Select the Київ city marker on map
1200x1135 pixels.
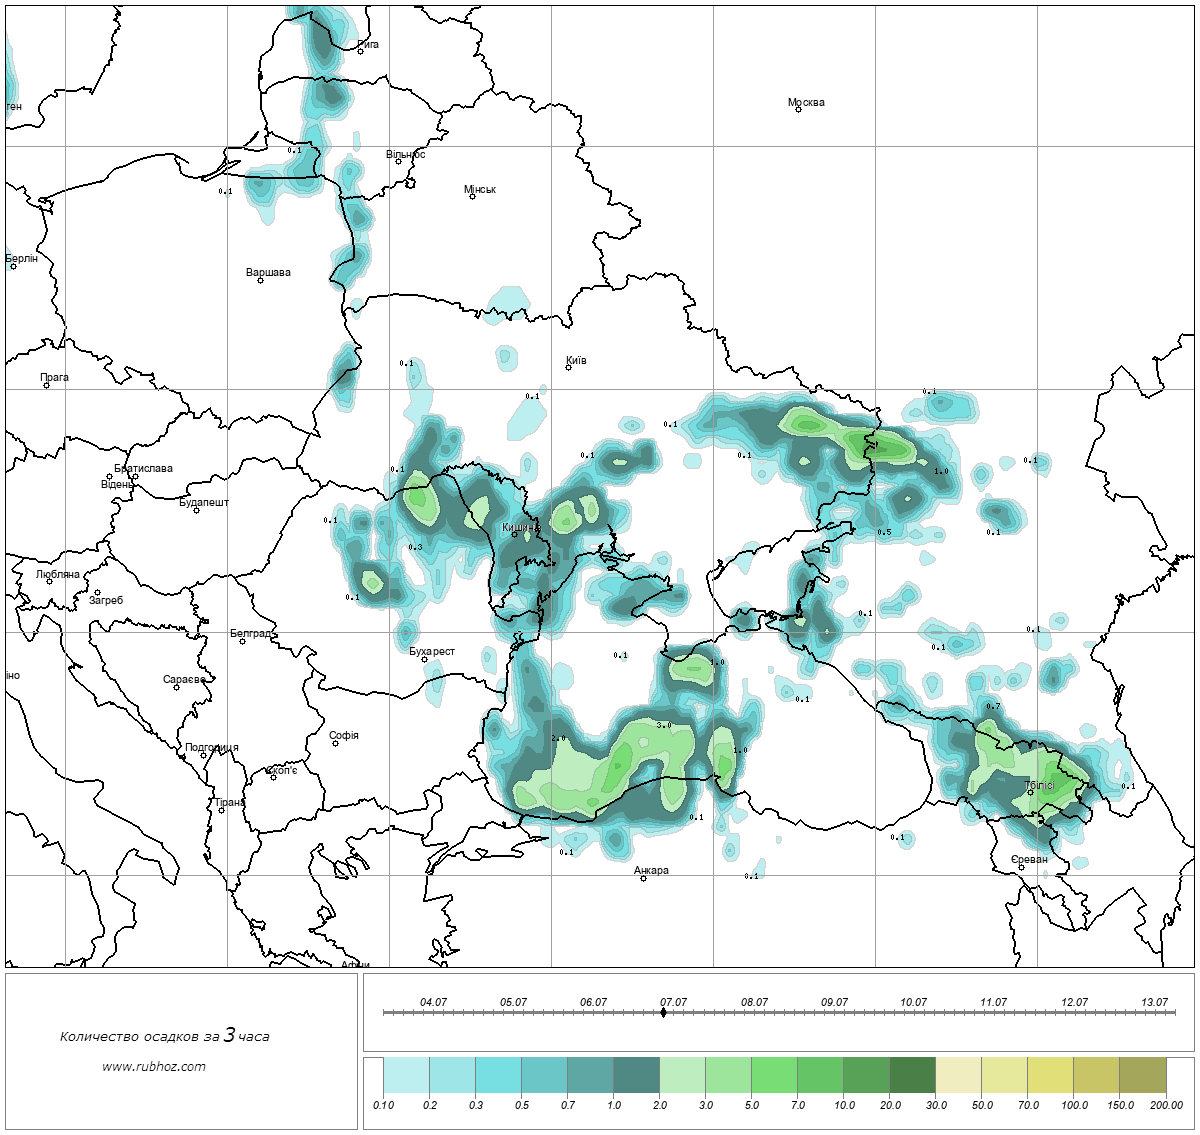[569, 368]
